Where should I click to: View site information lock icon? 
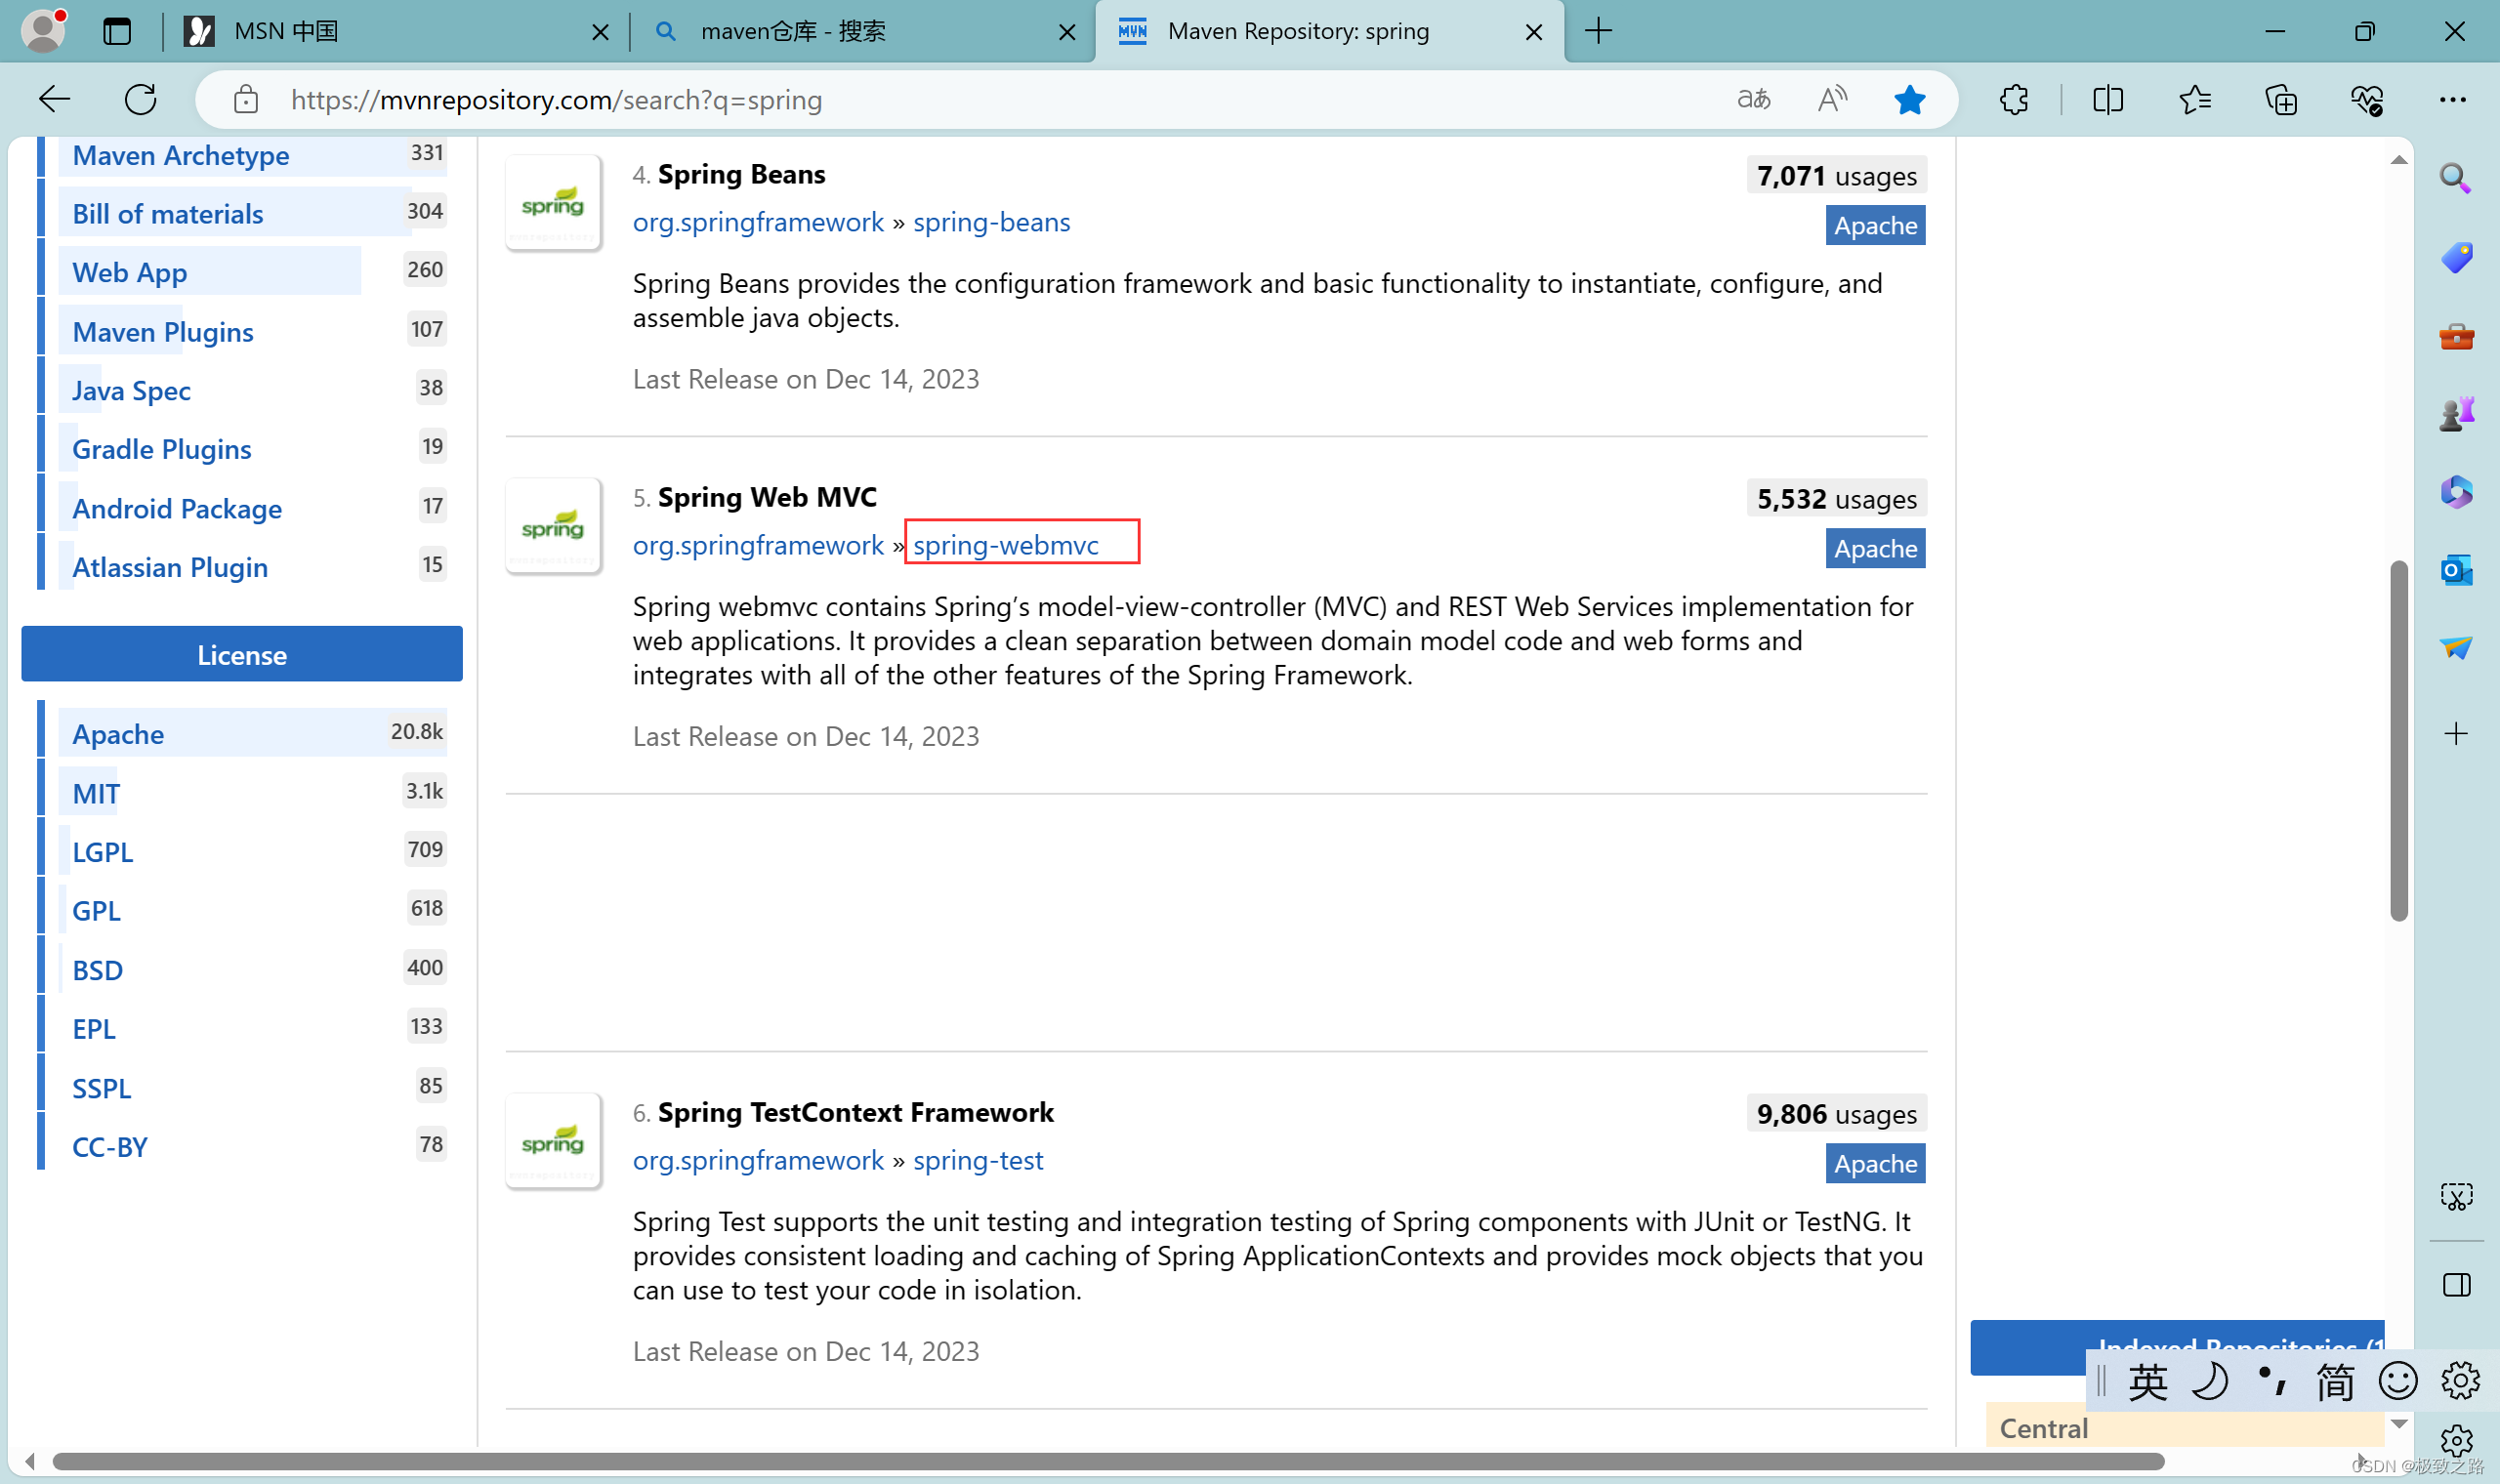click(246, 99)
